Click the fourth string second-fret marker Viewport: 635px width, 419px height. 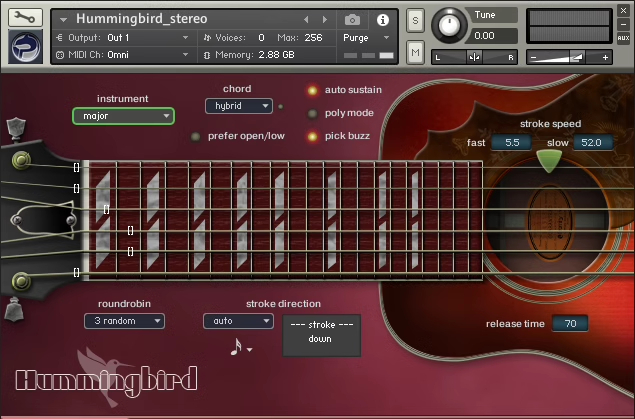(130, 230)
